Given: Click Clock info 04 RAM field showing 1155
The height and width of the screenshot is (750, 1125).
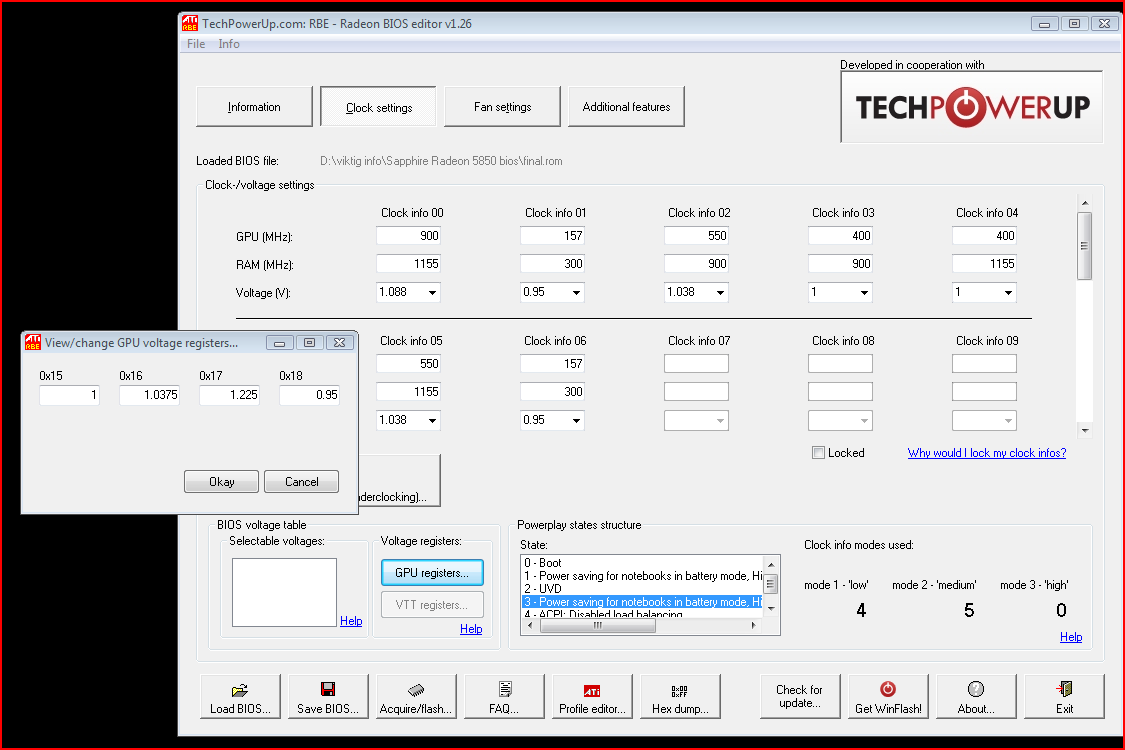Looking at the screenshot, I should (x=984, y=264).
